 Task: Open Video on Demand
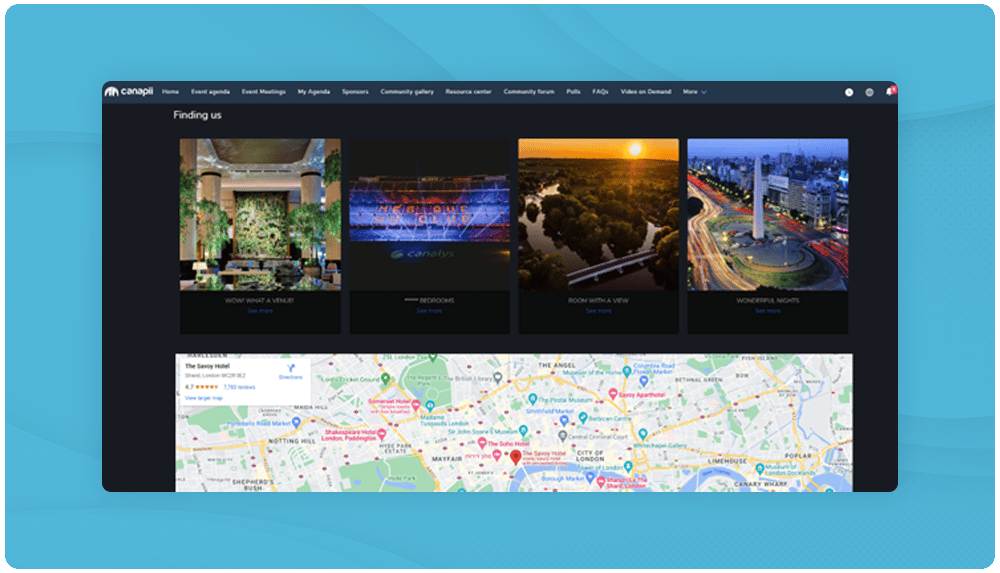pyautogui.click(x=645, y=92)
